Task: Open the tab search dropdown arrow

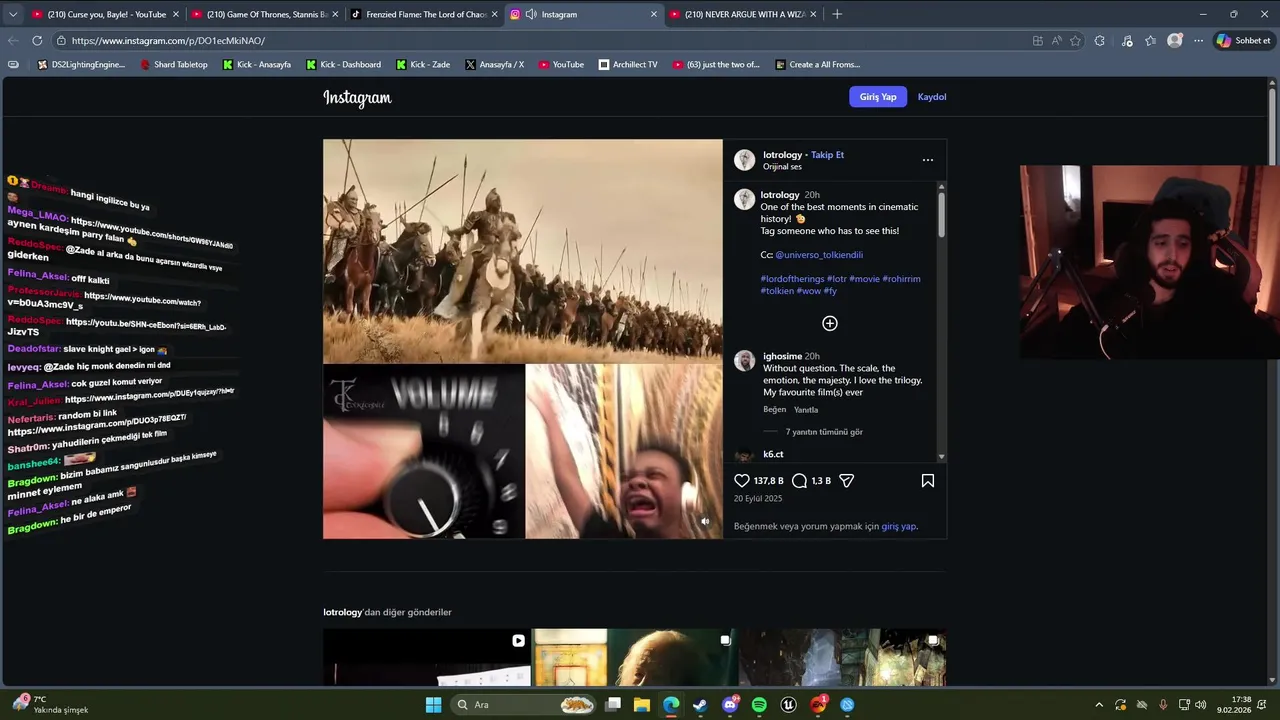Action: (13, 14)
